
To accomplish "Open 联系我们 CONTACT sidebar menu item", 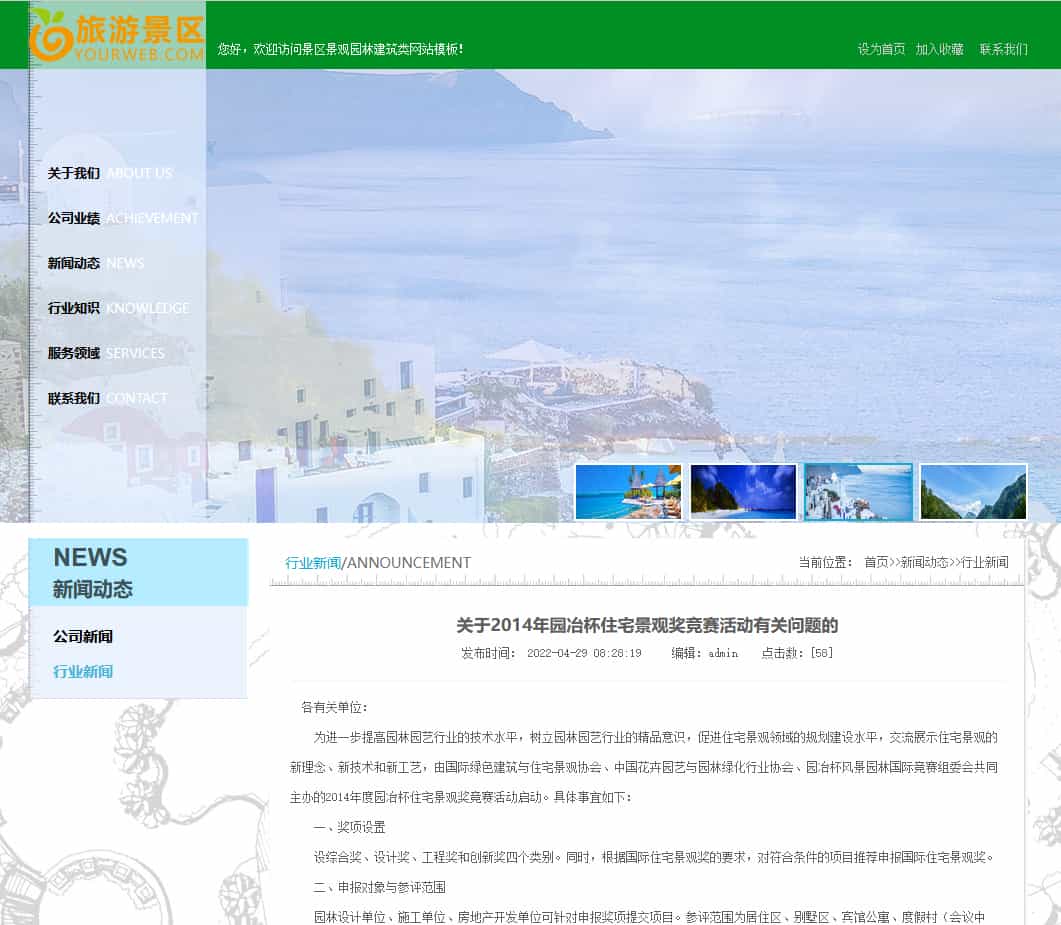I will (x=107, y=398).
